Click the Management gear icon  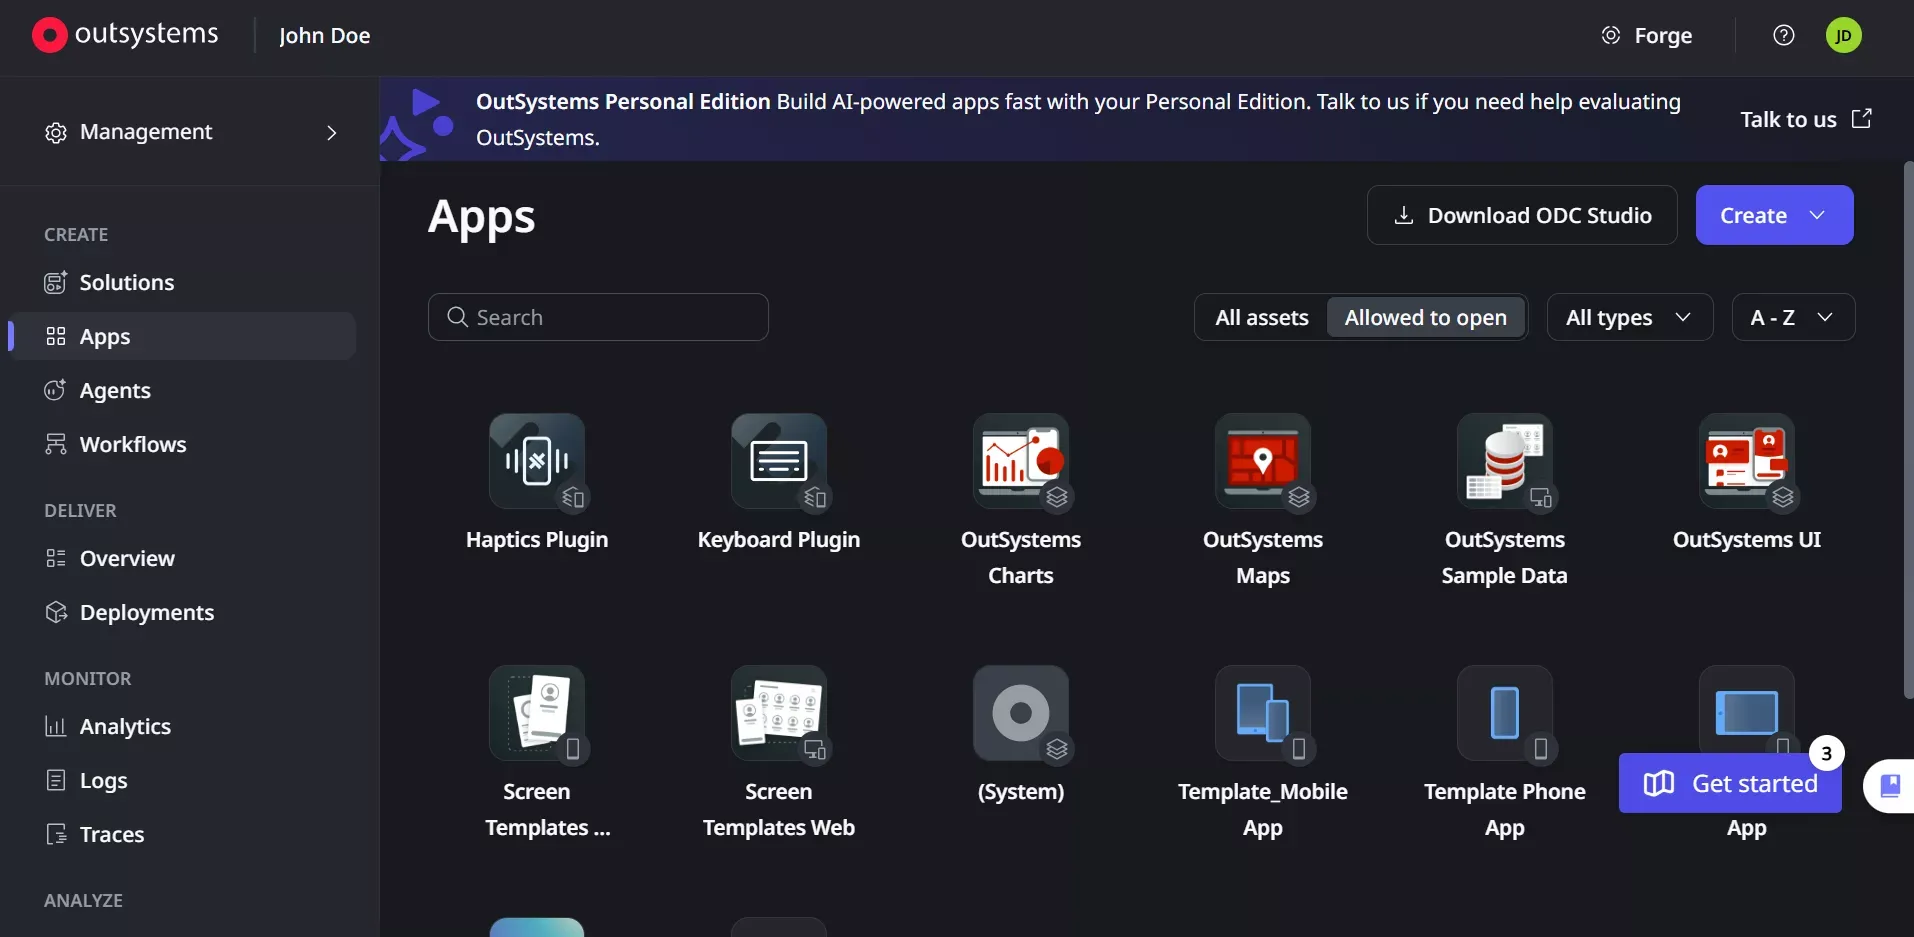(56, 132)
